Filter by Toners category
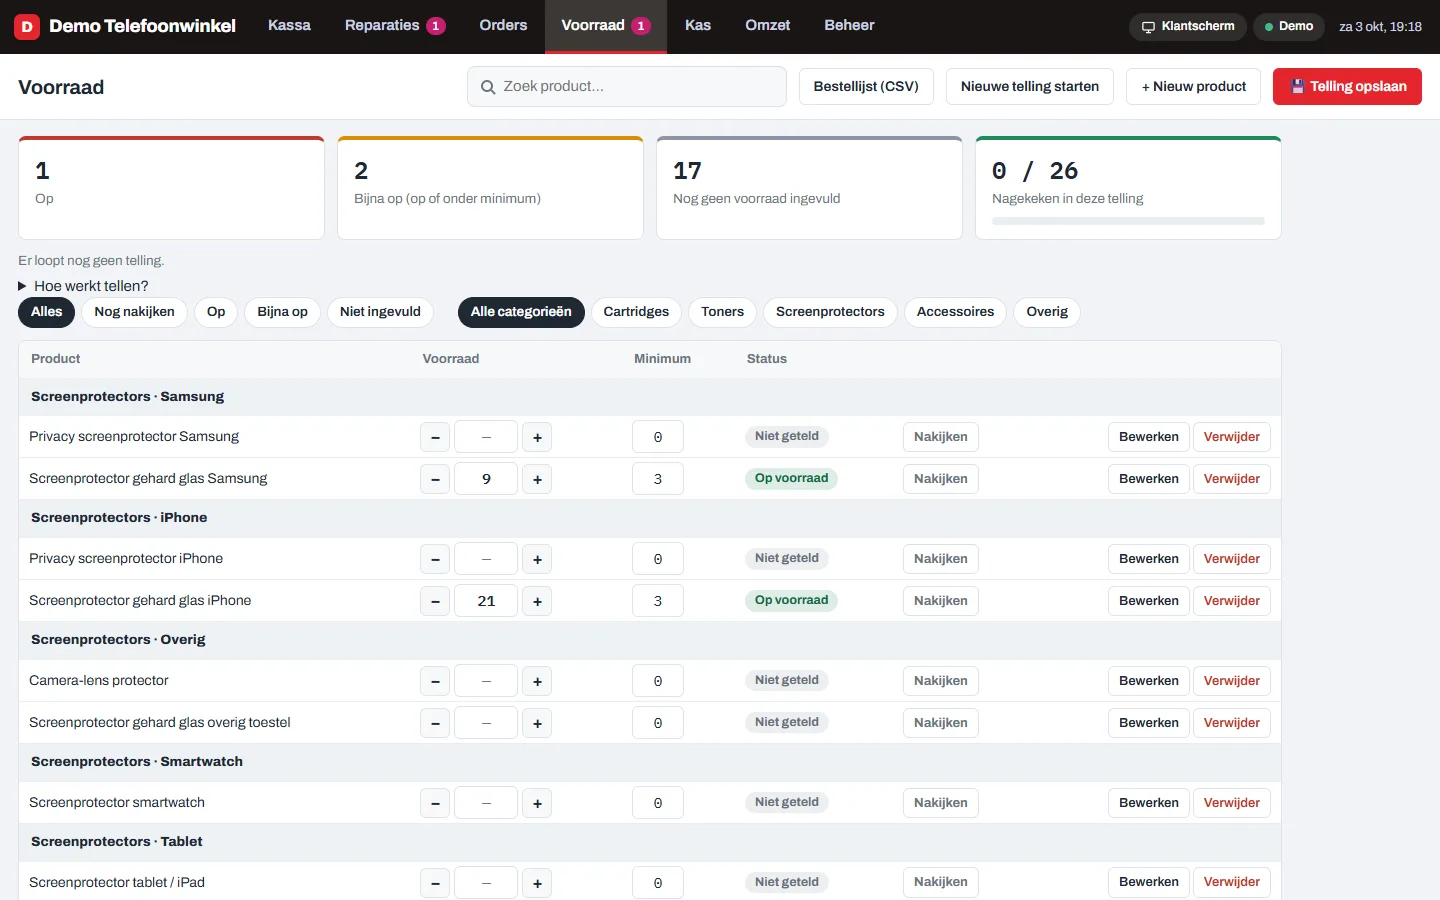The height and width of the screenshot is (900, 1440). [x=722, y=312]
